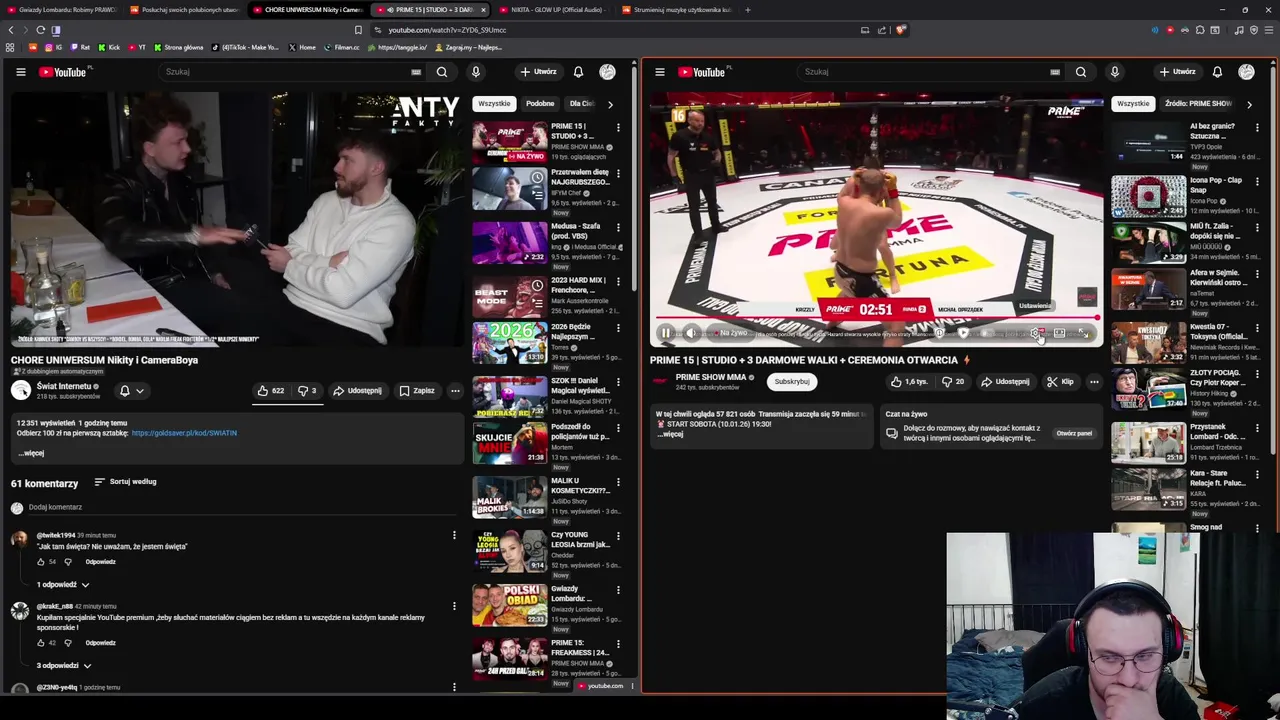Mute the PRIME 15 stream volume
Screen dimensions: 1280x720
click(x=690, y=333)
